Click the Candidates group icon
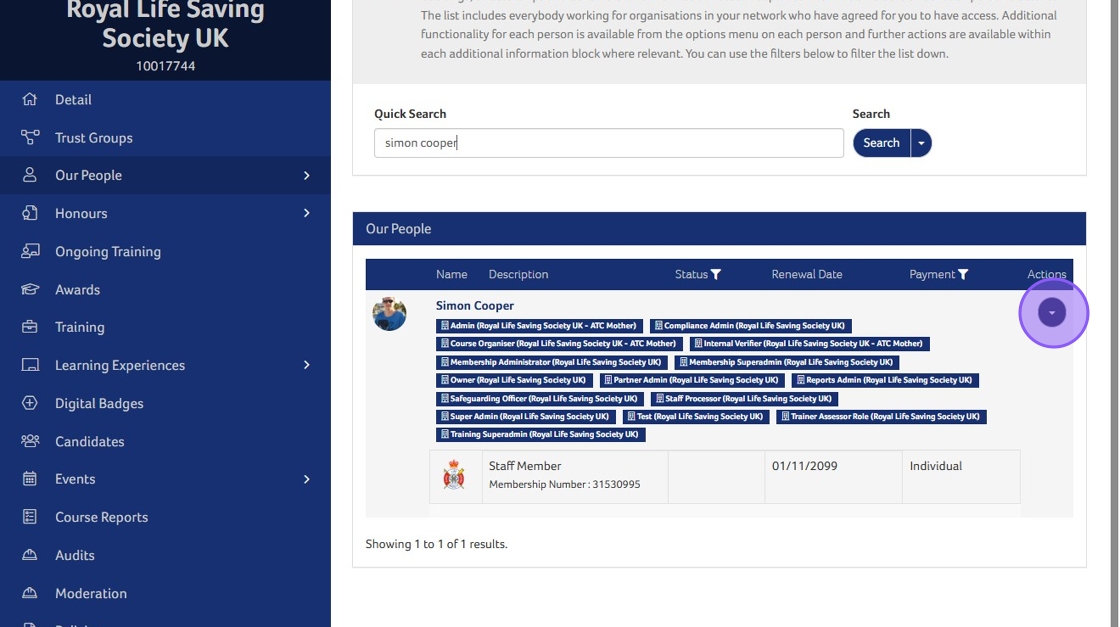 [29, 441]
